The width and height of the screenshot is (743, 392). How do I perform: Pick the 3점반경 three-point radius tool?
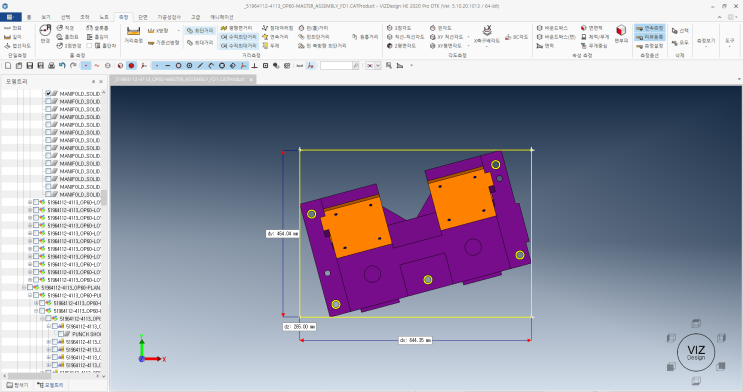click(69, 46)
